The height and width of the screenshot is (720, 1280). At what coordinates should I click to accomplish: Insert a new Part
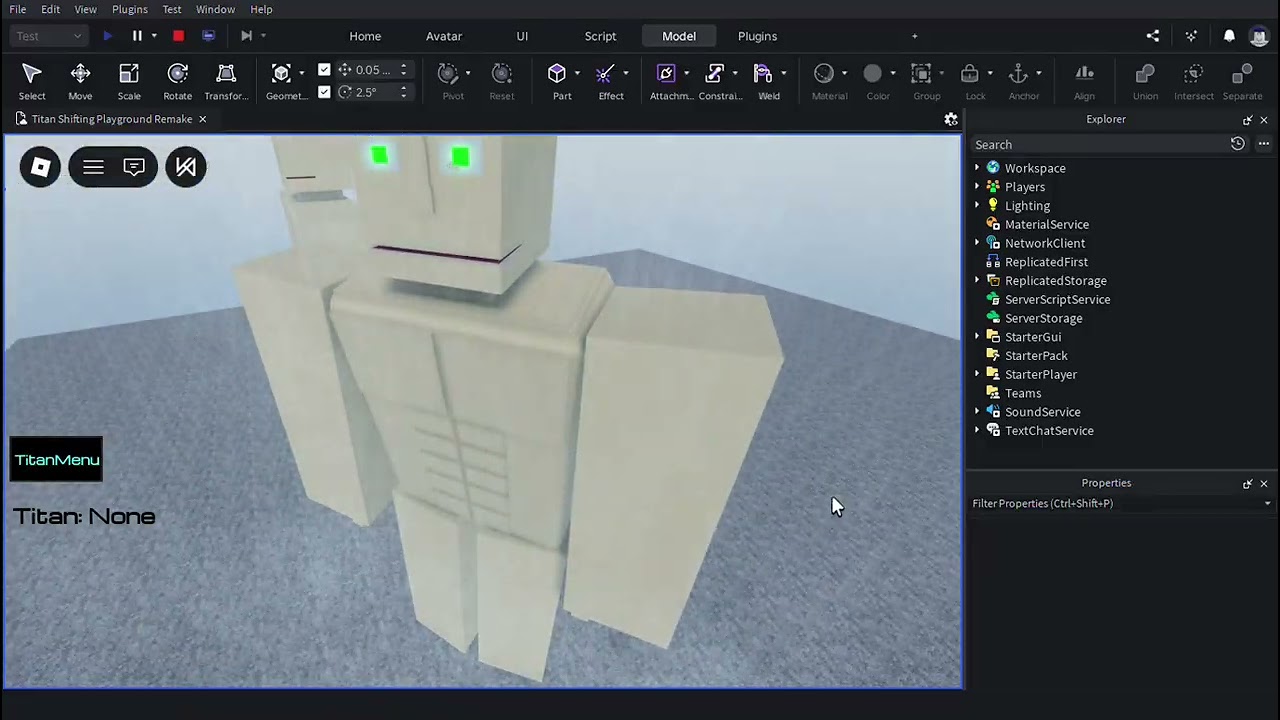click(x=557, y=74)
